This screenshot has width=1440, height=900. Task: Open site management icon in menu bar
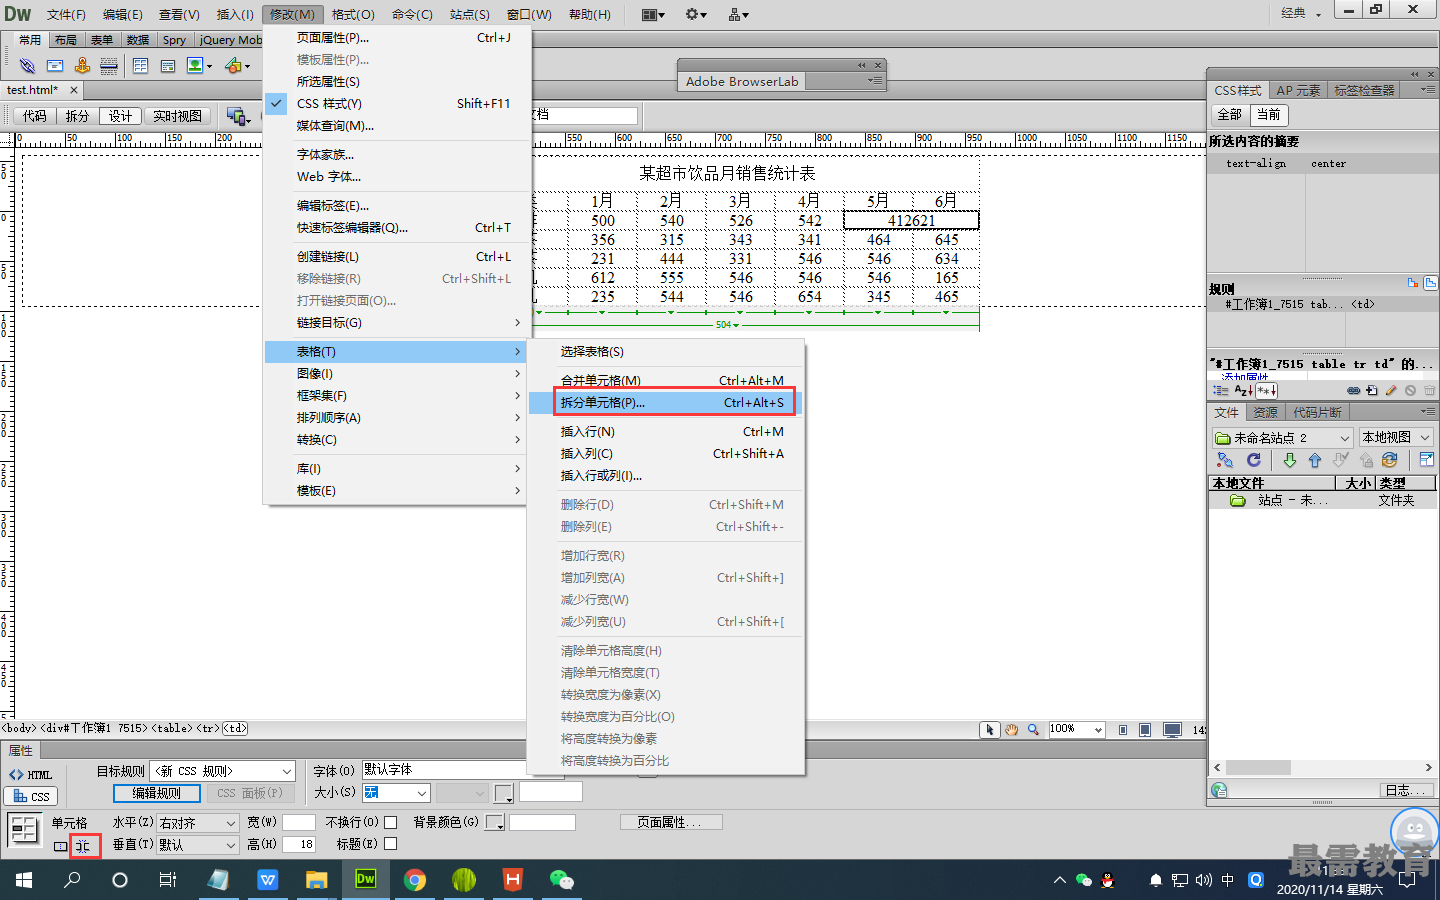click(739, 14)
